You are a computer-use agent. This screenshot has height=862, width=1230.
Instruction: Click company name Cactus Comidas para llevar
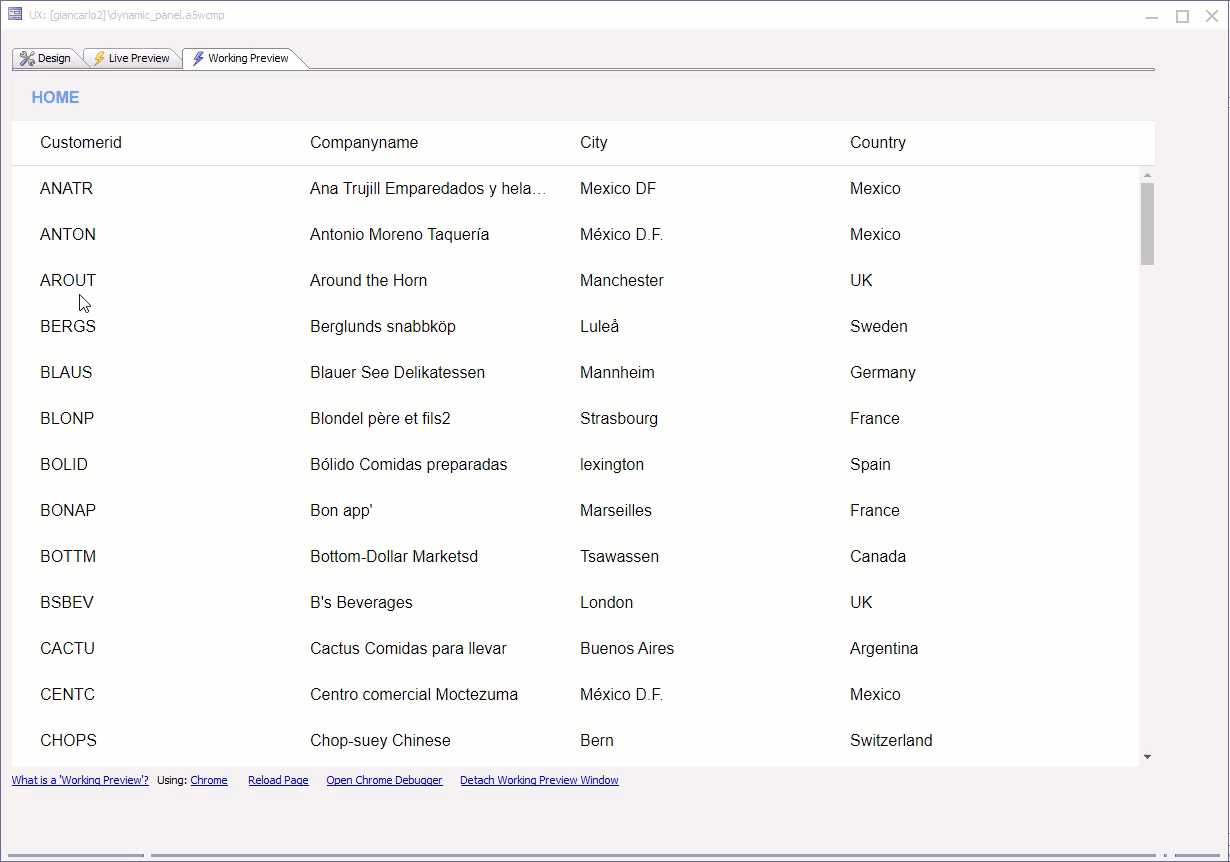(x=408, y=648)
